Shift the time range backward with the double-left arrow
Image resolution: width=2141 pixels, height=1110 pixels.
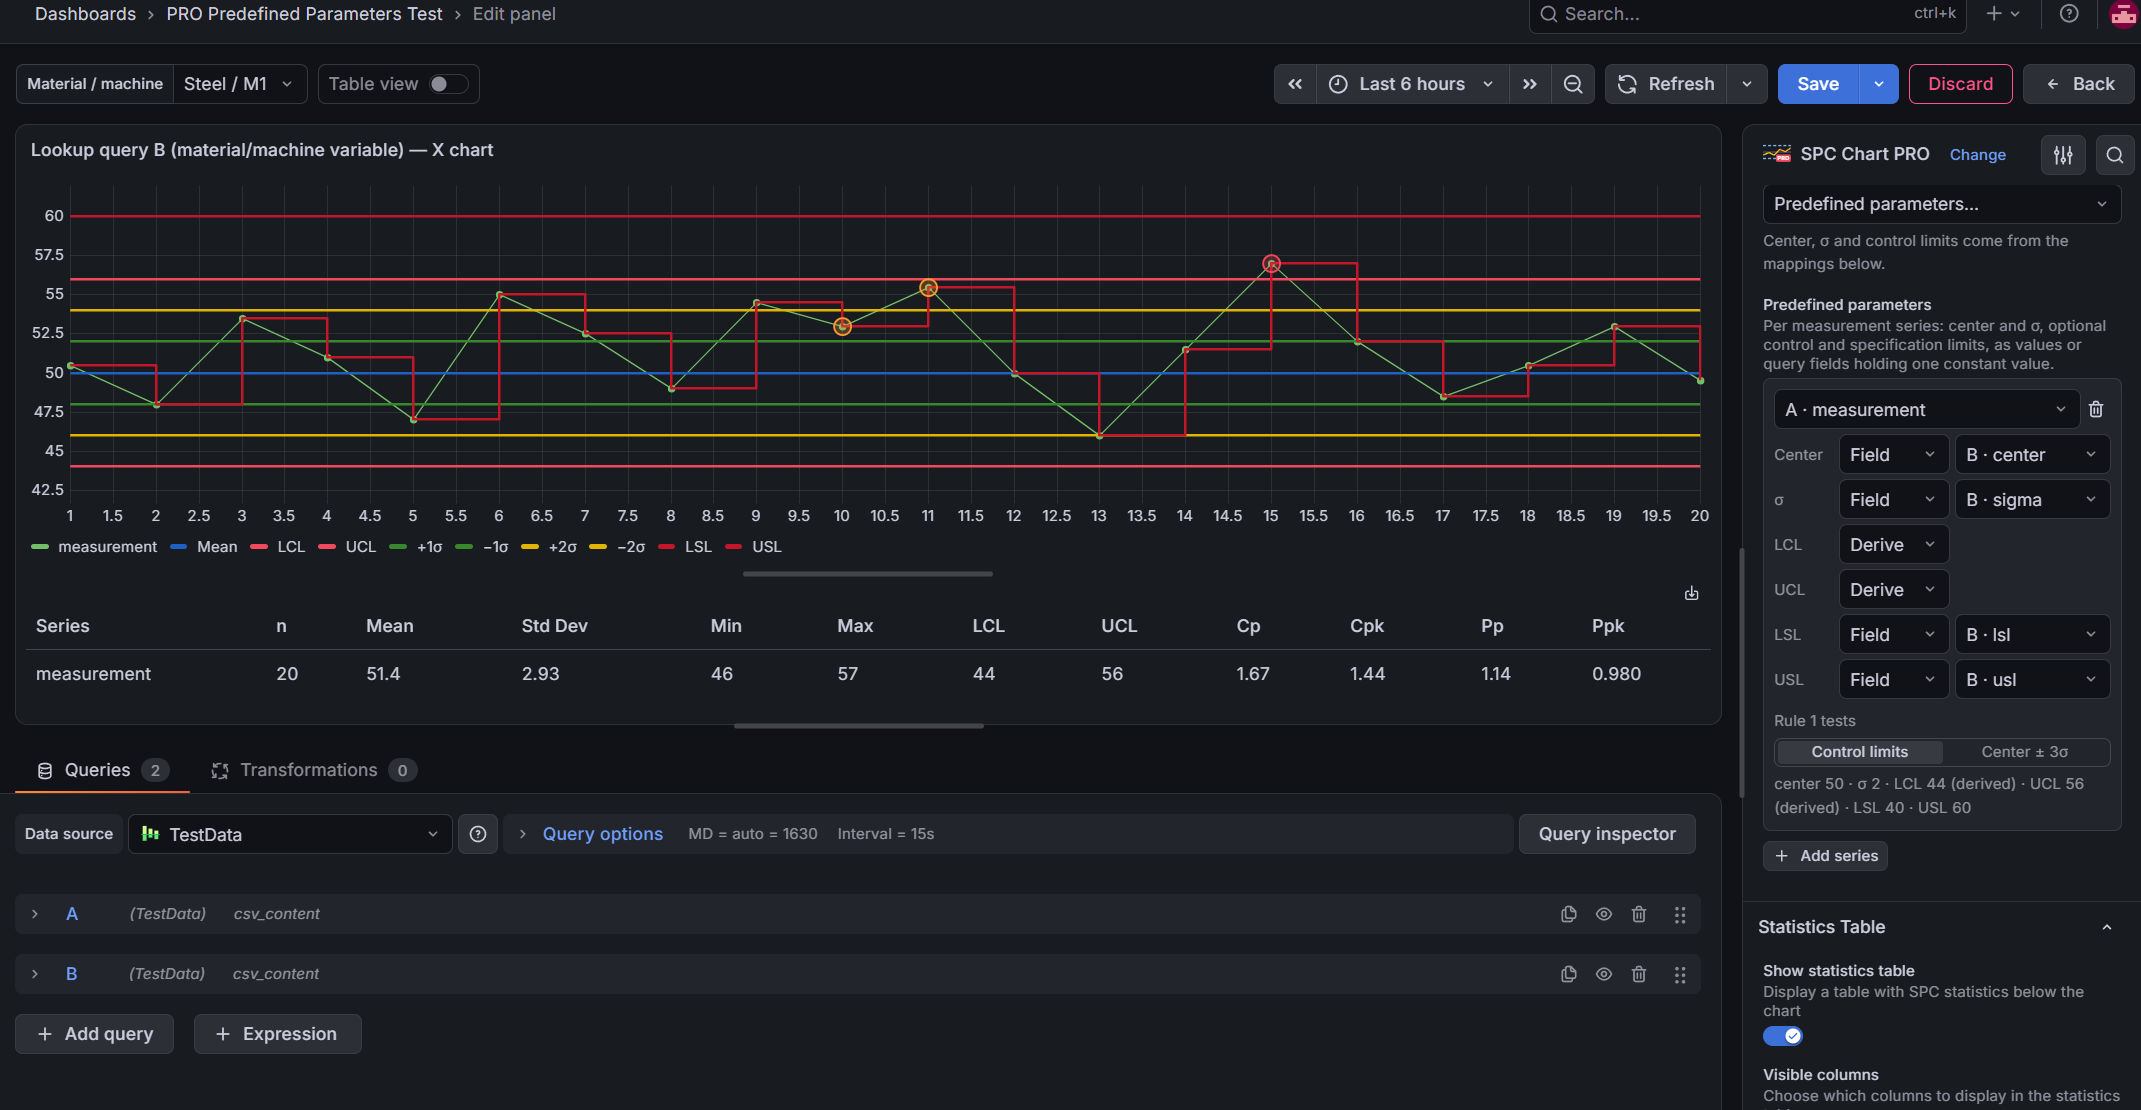pyautogui.click(x=1295, y=84)
